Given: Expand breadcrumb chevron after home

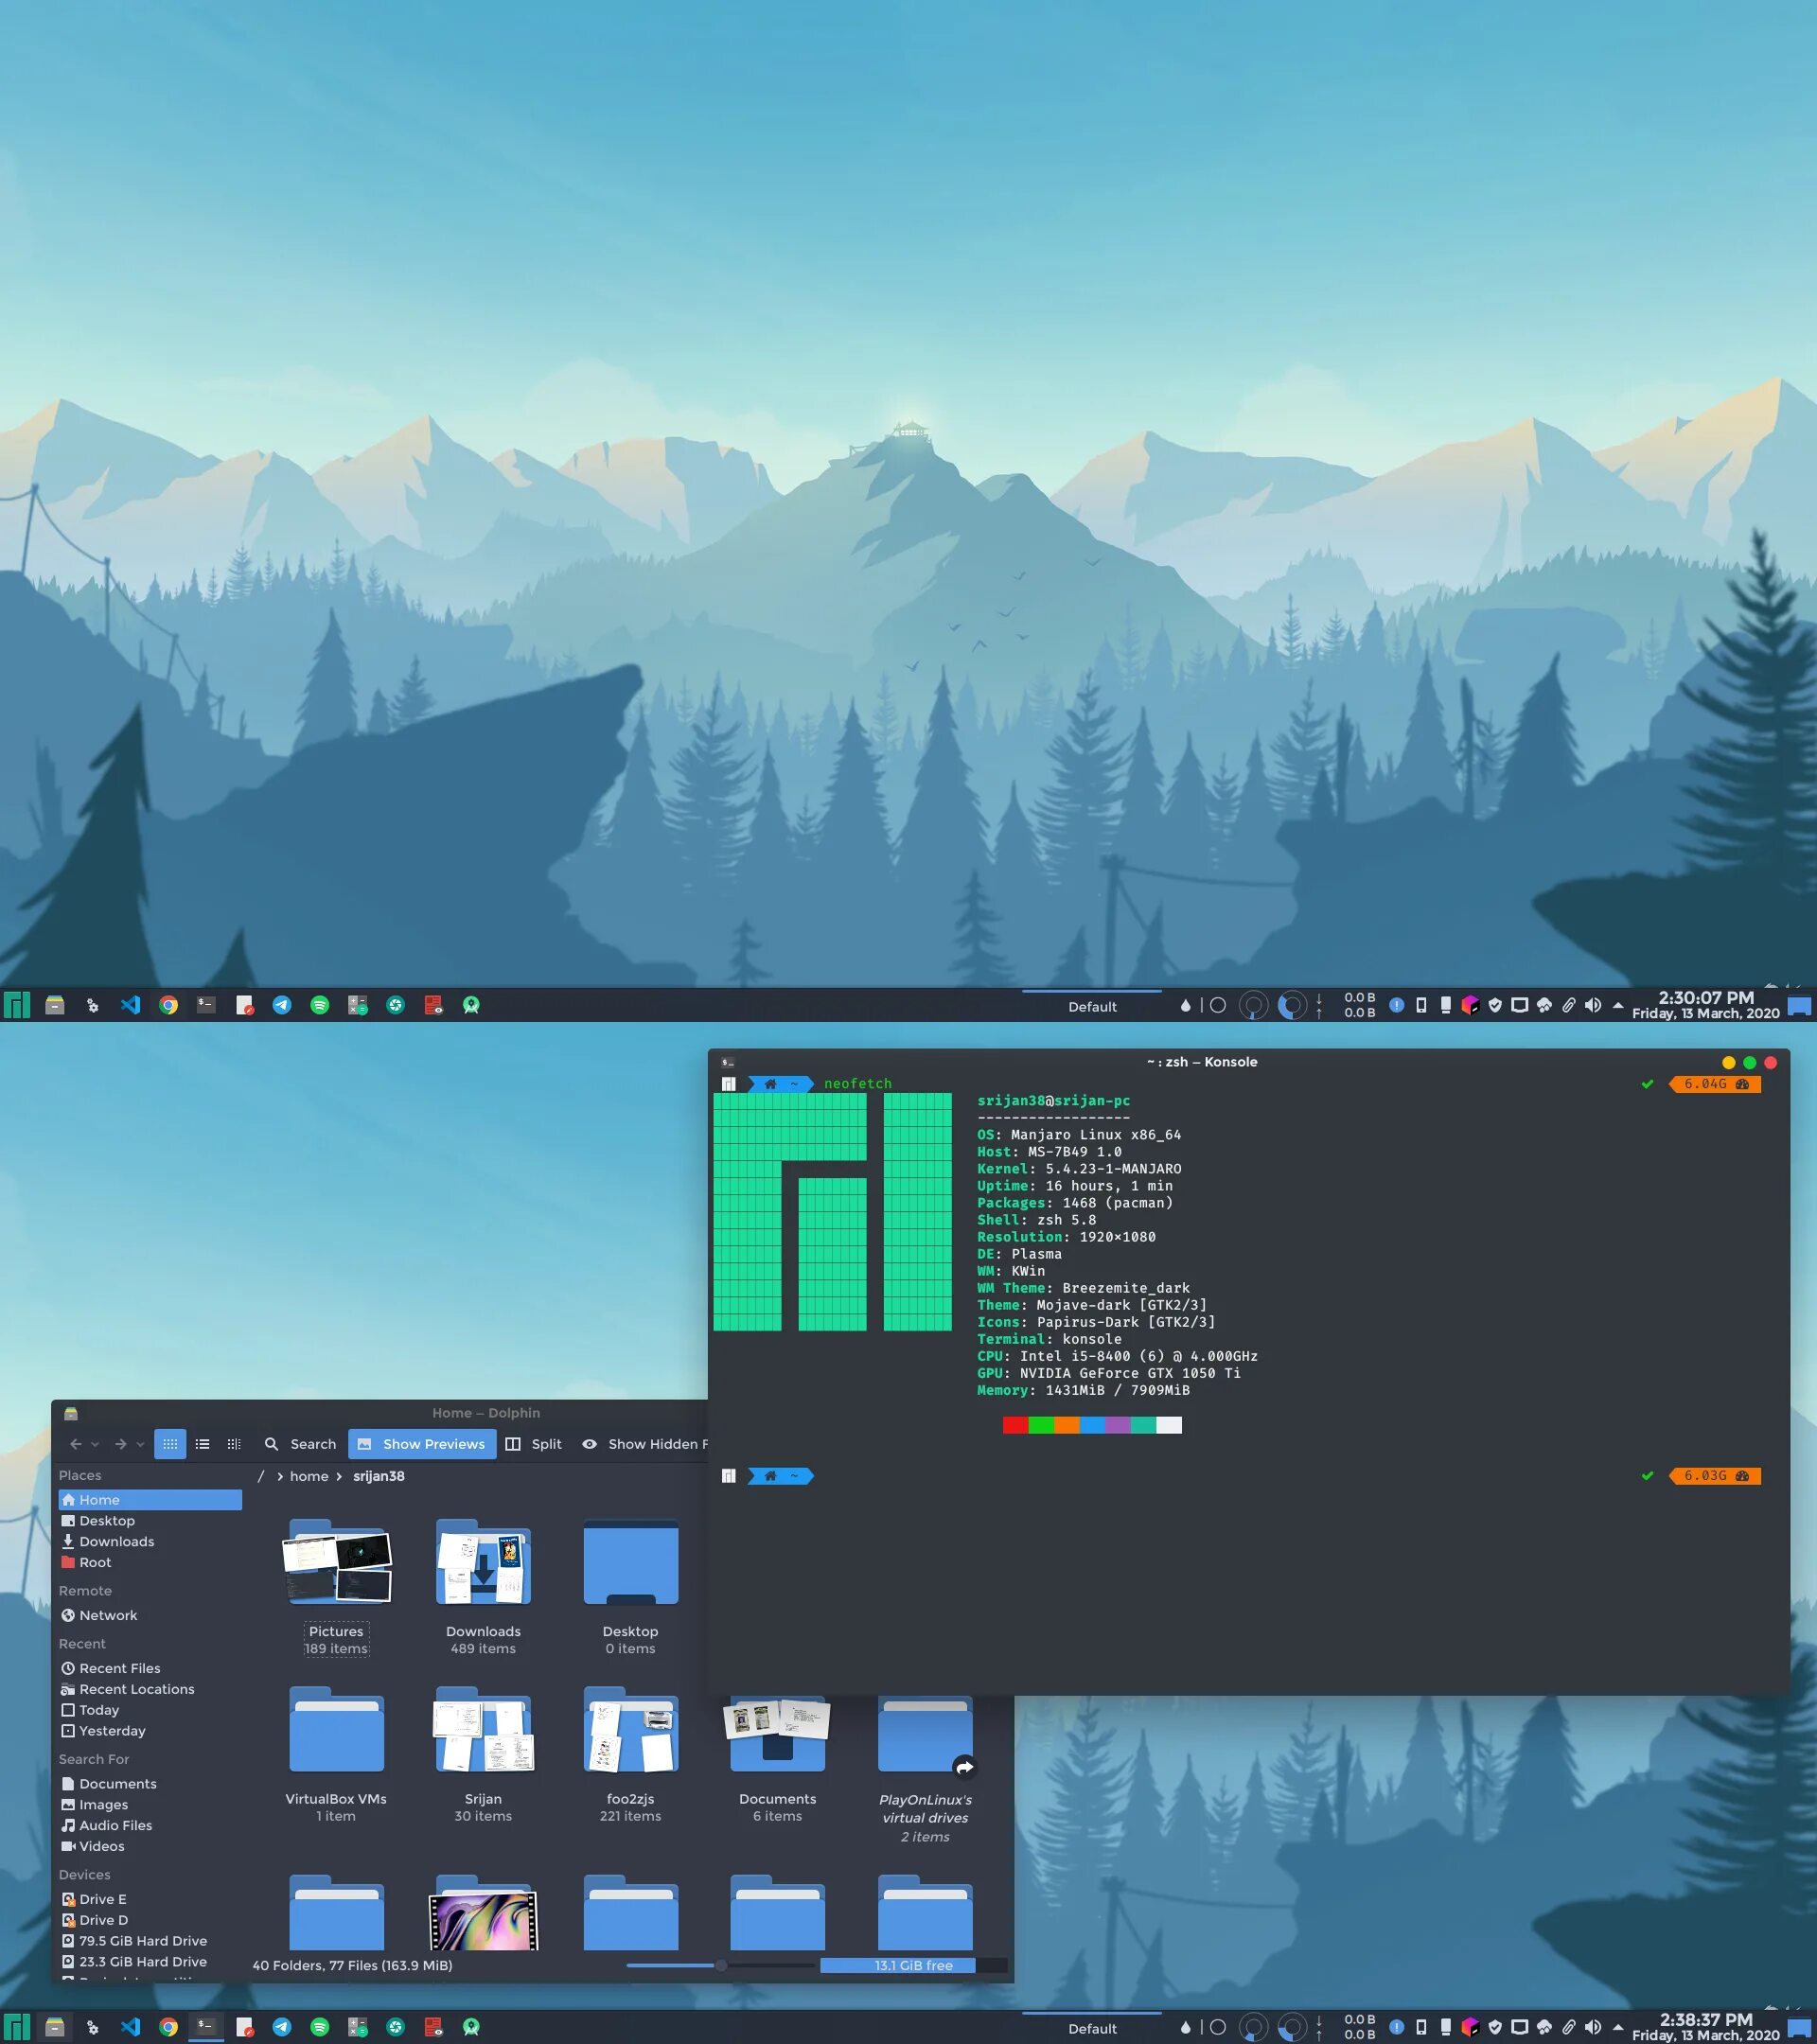Looking at the screenshot, I should pyautogui.click(x=339, y=1476).
